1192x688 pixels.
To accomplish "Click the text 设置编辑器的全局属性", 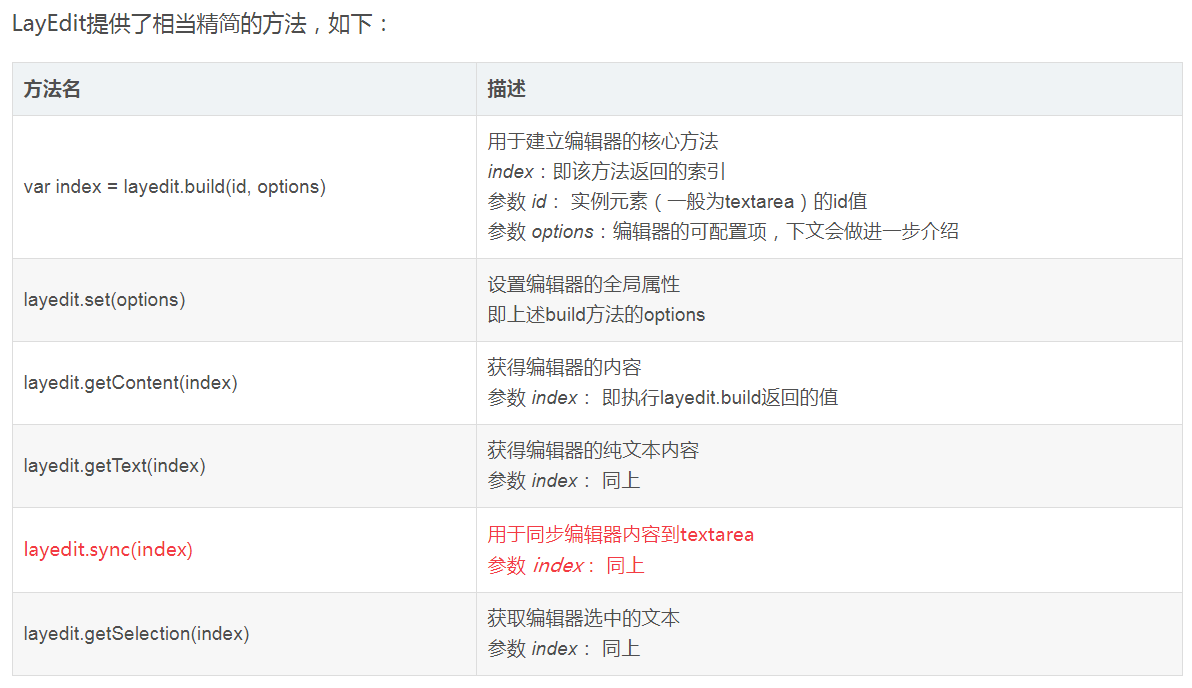I will (584, 285).
